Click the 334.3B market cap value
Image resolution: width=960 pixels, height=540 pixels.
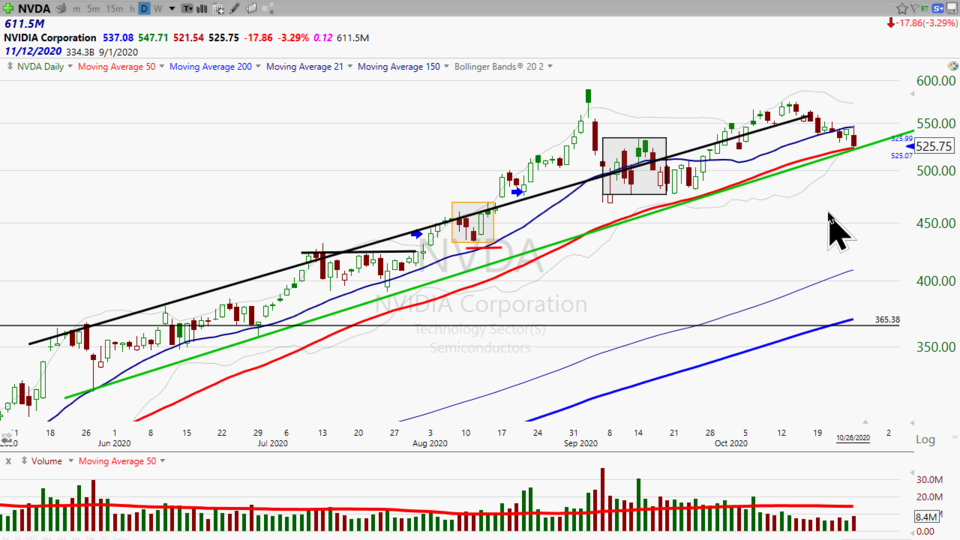(80, 53)
